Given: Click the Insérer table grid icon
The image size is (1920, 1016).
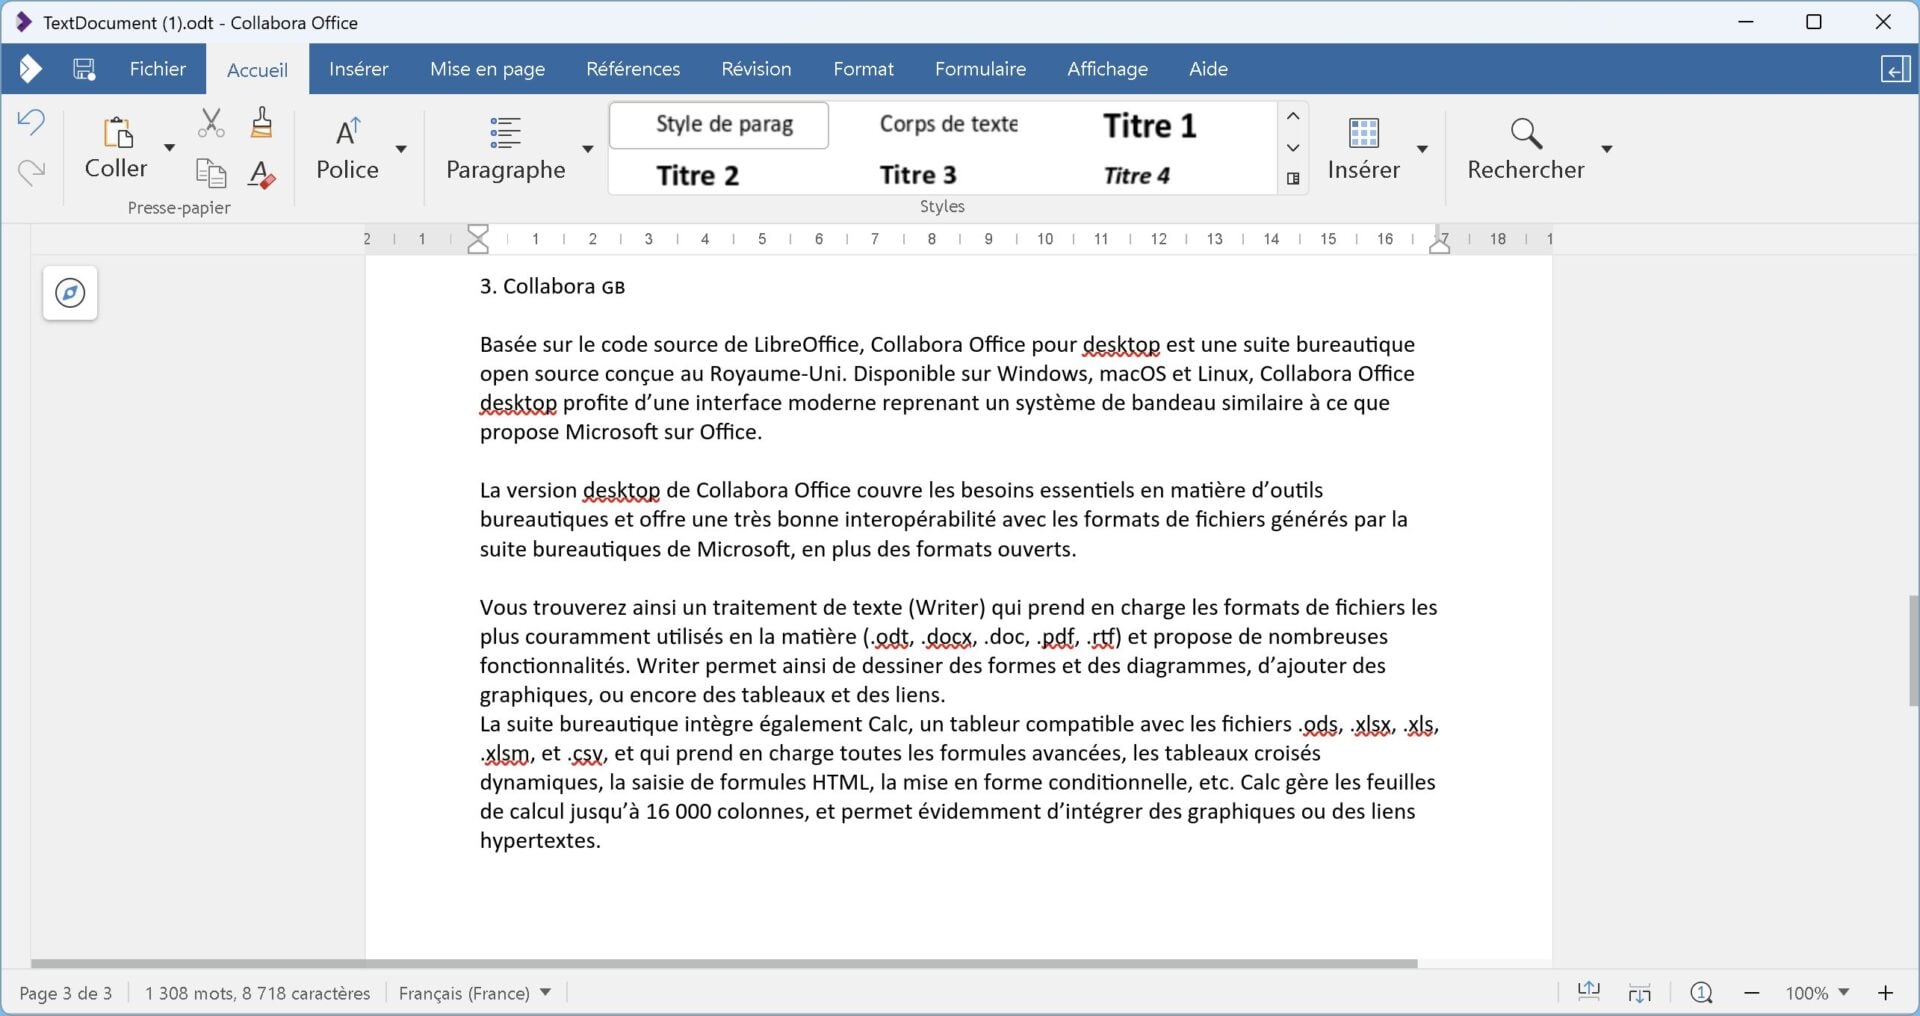Looking at the screenshot, I should 1364,132.
